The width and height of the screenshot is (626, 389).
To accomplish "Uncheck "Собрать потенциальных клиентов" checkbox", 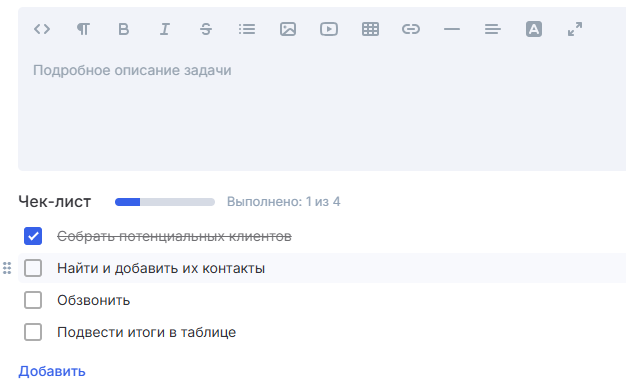I will pos(33,236).
